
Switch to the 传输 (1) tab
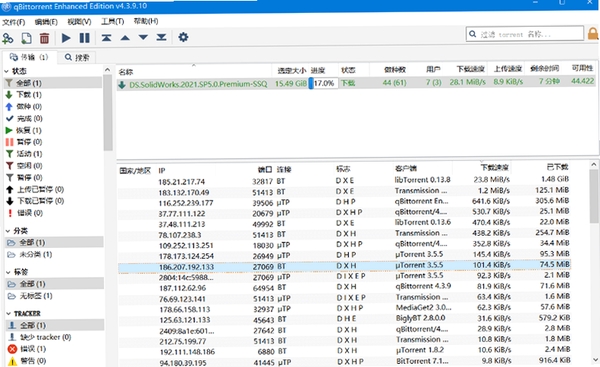click(x=29, y=57)
